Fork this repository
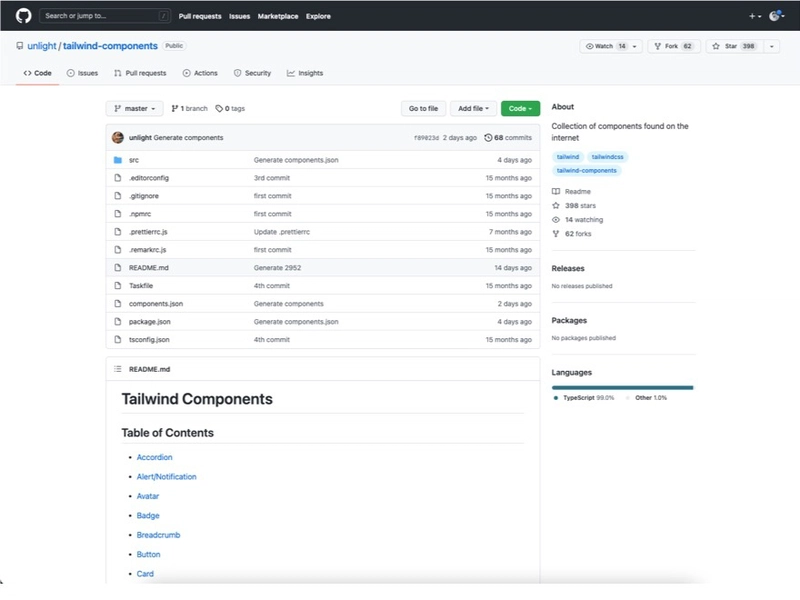This screenshot has width=800, height=600. pyautogui.click(x=674, y=46)
